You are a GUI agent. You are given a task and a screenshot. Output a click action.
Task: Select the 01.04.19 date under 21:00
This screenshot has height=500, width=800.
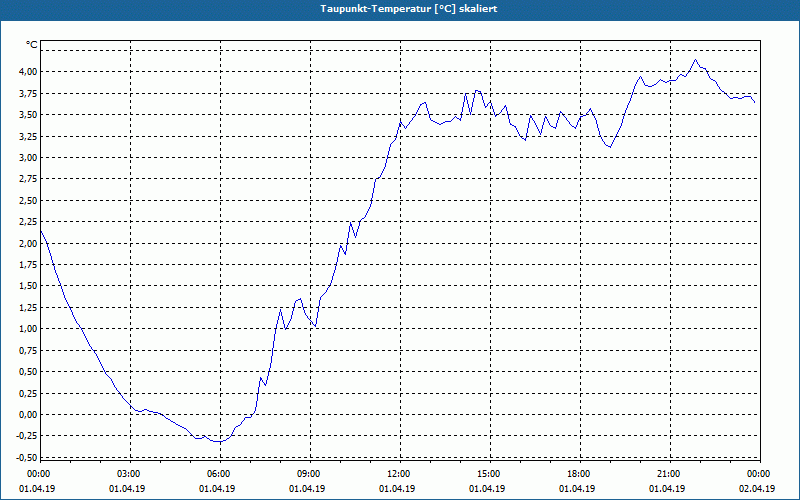[x=667, y=489]
